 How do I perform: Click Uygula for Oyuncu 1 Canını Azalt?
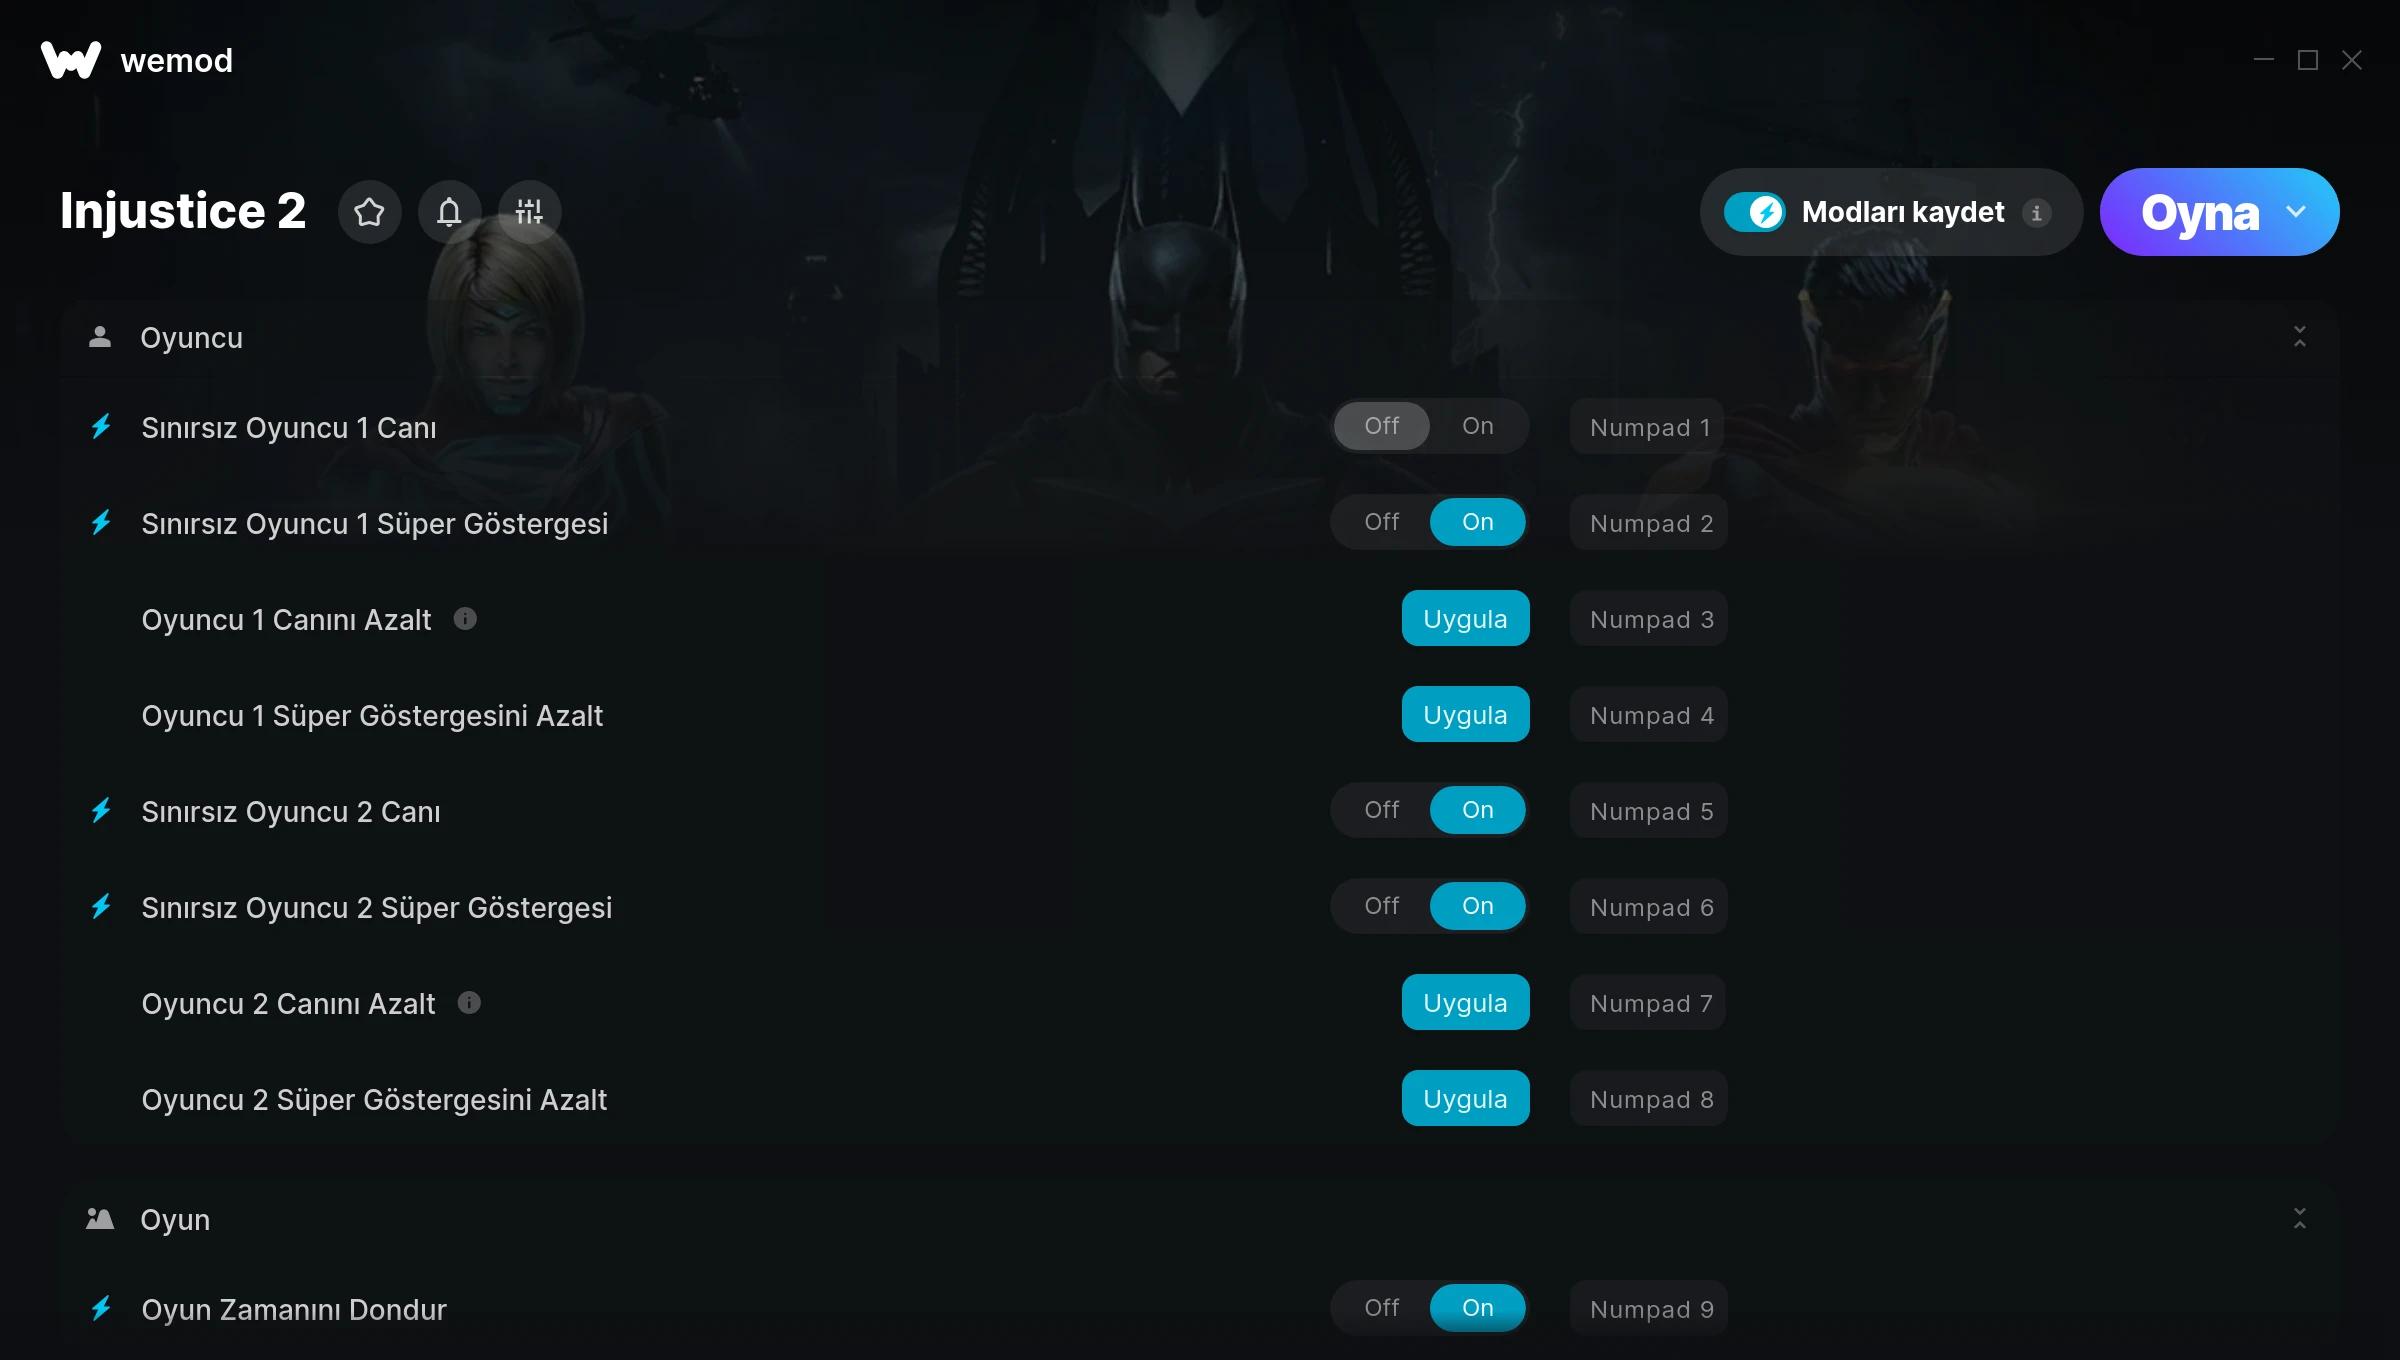click(1465, 619)
